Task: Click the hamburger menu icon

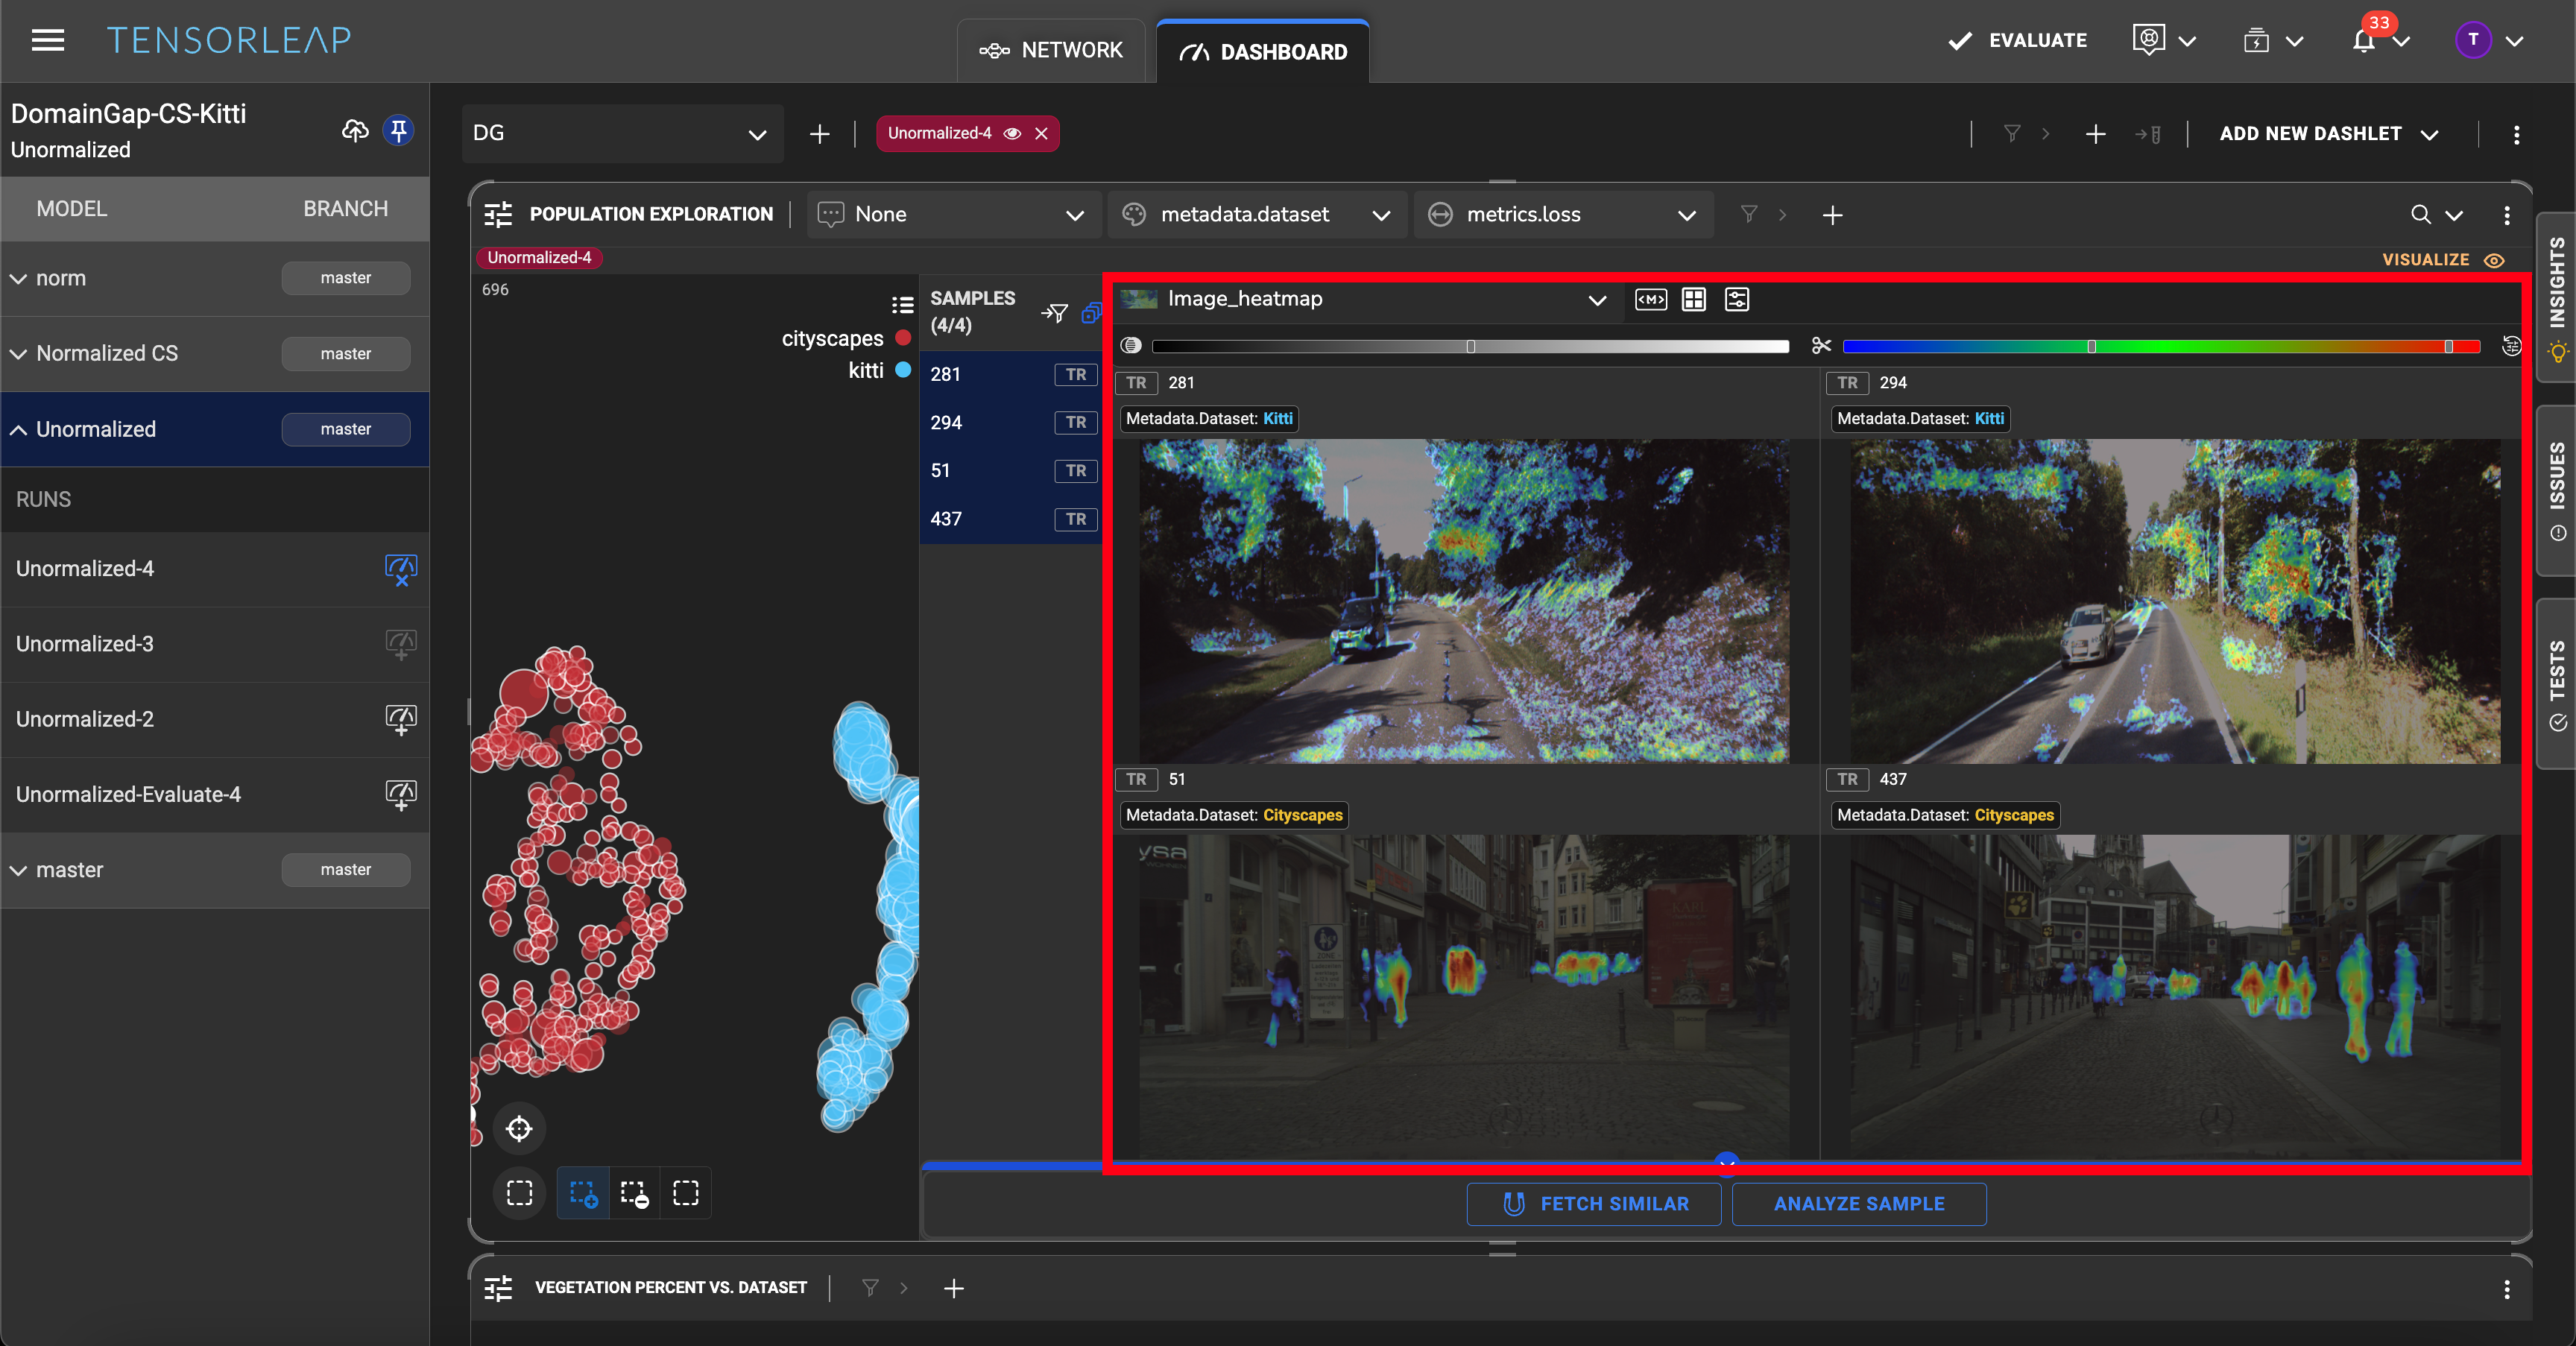Action: click(x=47, y=40)
